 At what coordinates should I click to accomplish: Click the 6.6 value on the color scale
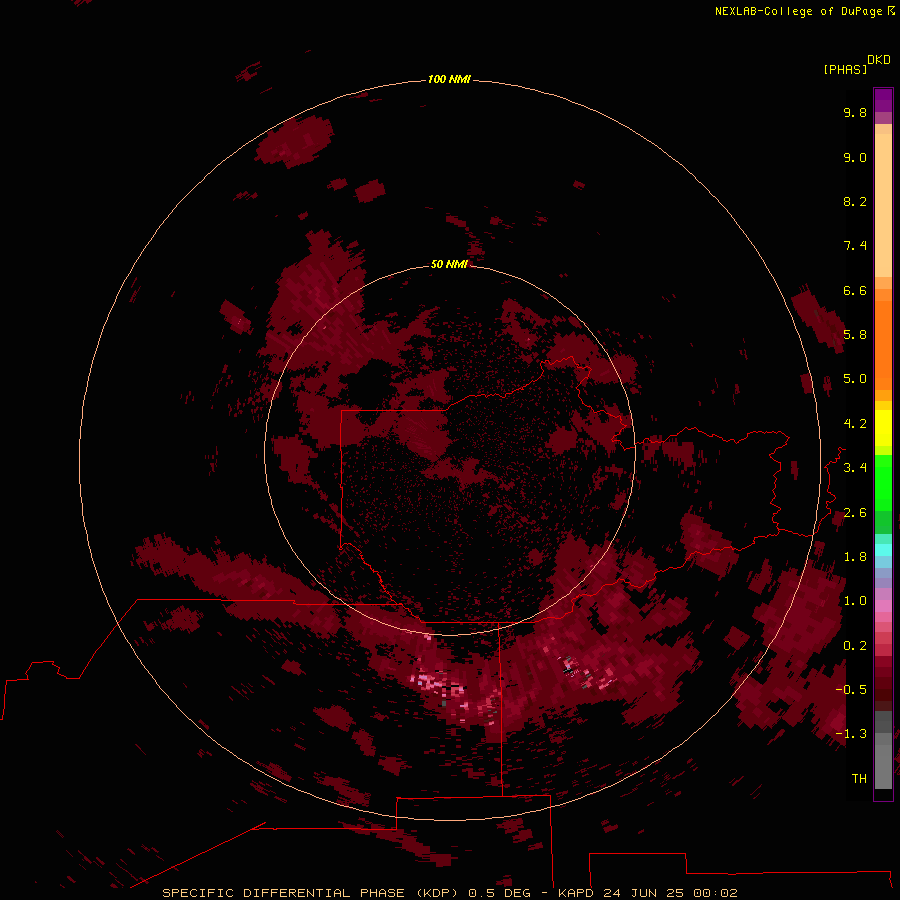pos(855,290)
